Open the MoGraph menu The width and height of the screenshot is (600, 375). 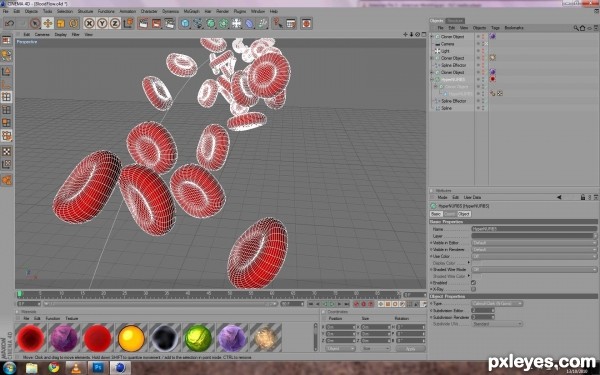[x=191, y=11]
